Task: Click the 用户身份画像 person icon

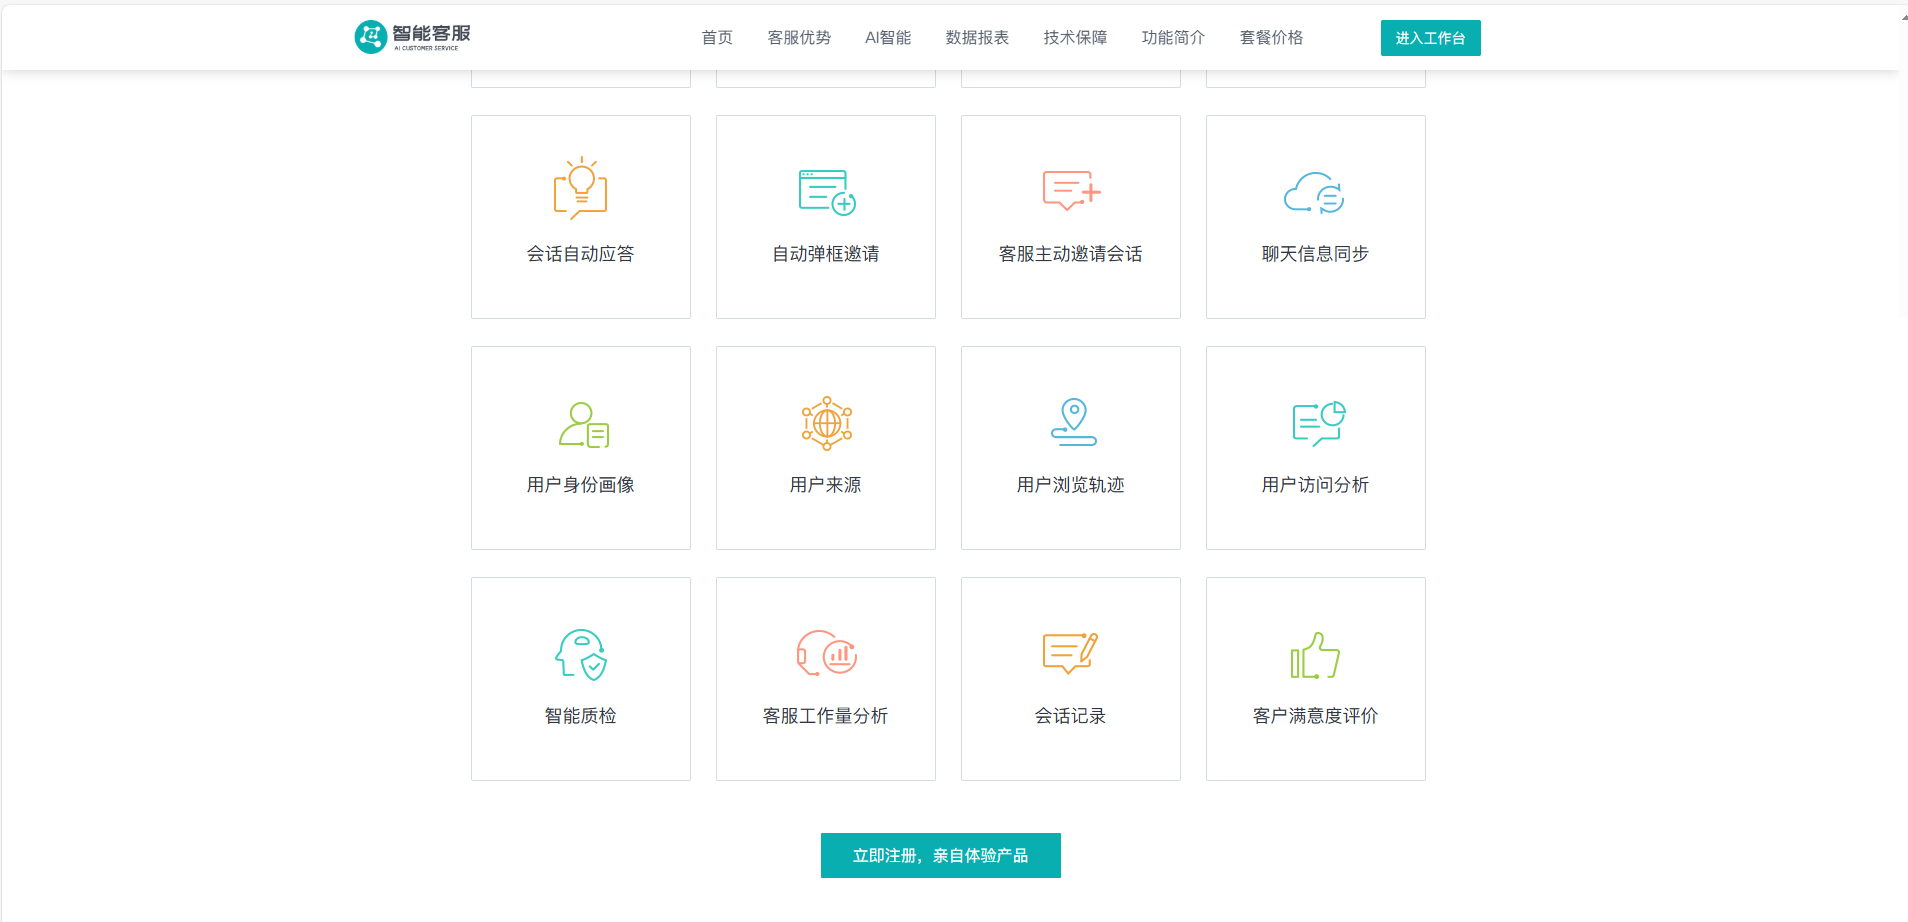Action: [583, 424]
